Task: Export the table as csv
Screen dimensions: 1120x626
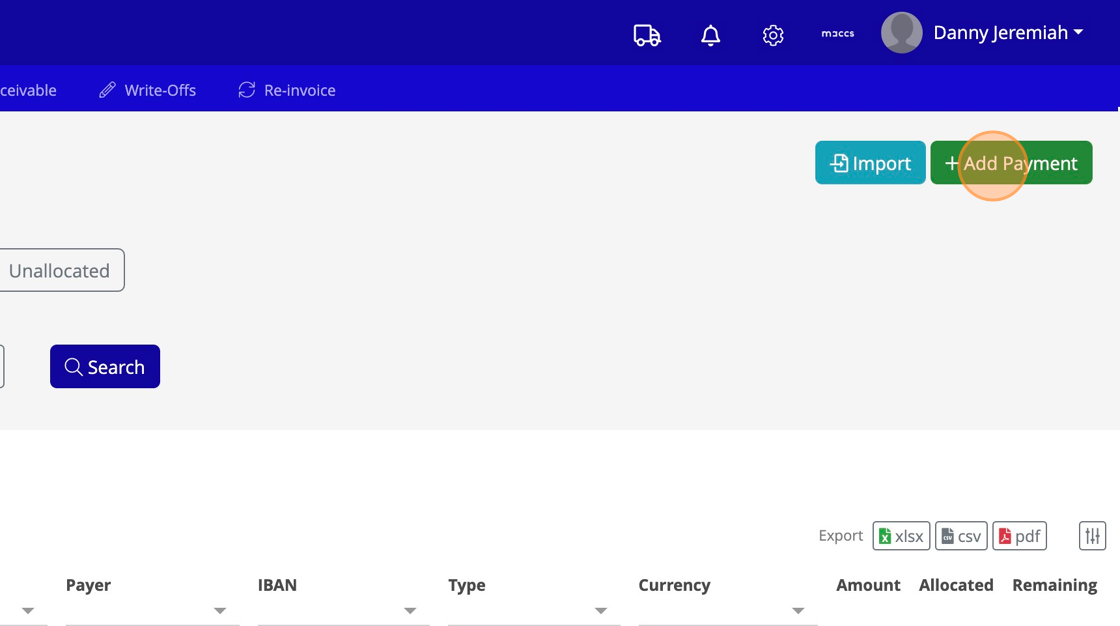Action: click(961, 536)
